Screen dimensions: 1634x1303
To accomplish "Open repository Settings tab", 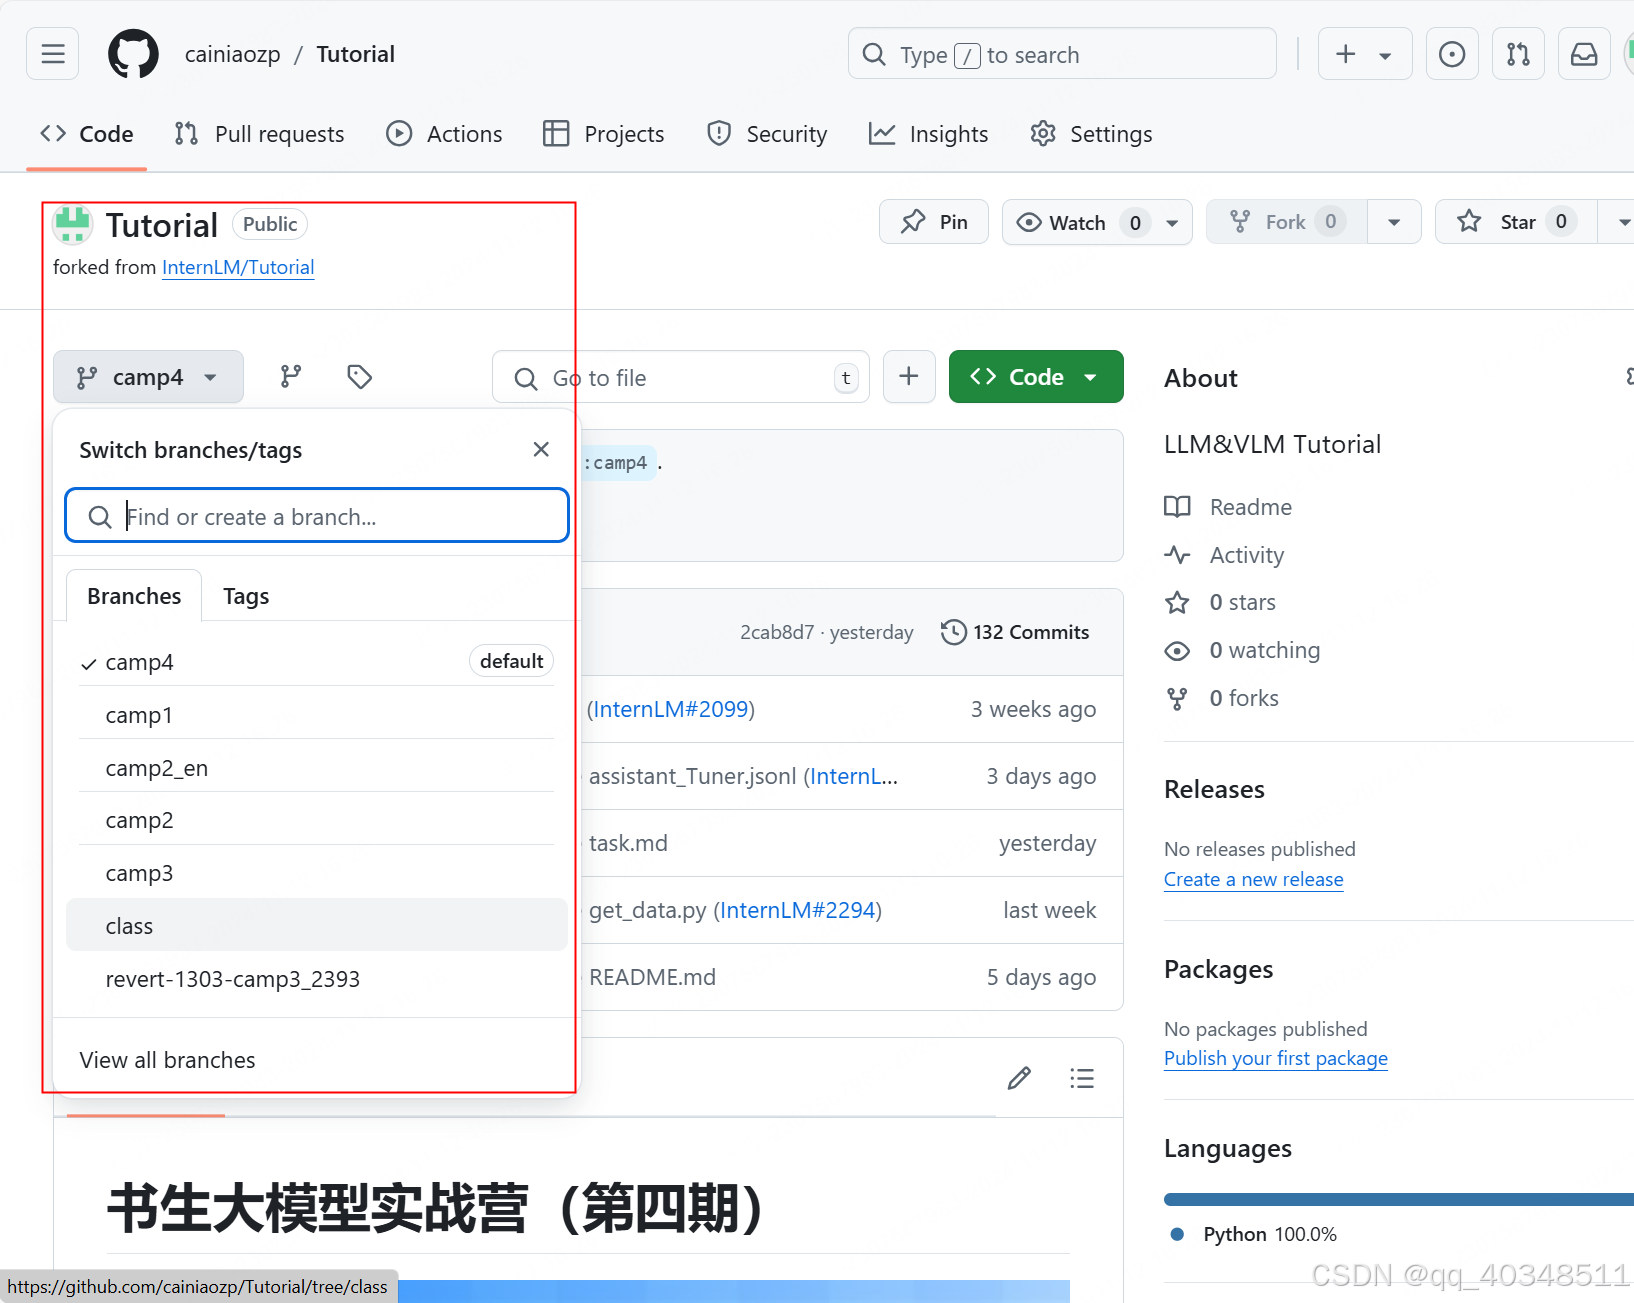I will (1092, 134).
